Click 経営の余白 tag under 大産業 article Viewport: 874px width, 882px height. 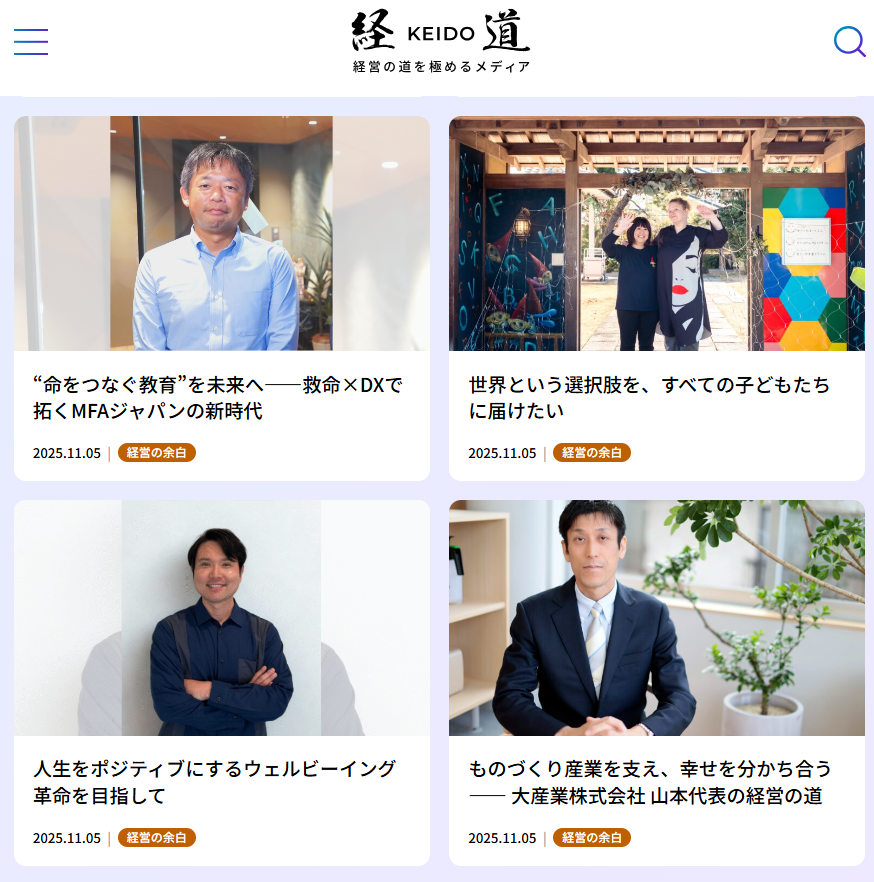point(592,838)
